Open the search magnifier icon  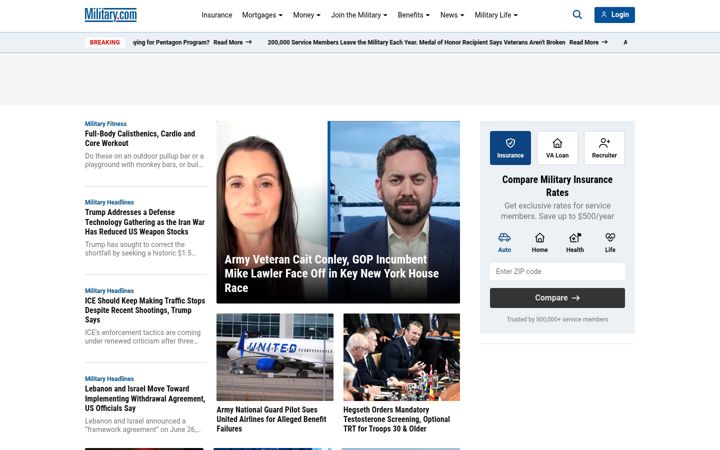577,15
